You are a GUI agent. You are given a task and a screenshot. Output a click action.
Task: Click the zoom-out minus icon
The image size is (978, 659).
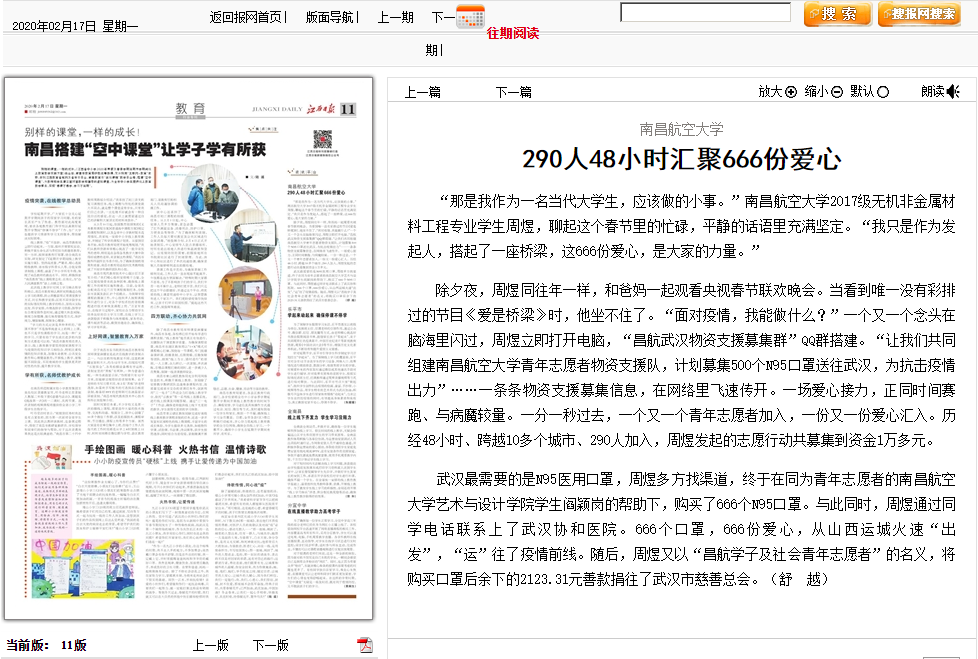click(x=837, y=92)
